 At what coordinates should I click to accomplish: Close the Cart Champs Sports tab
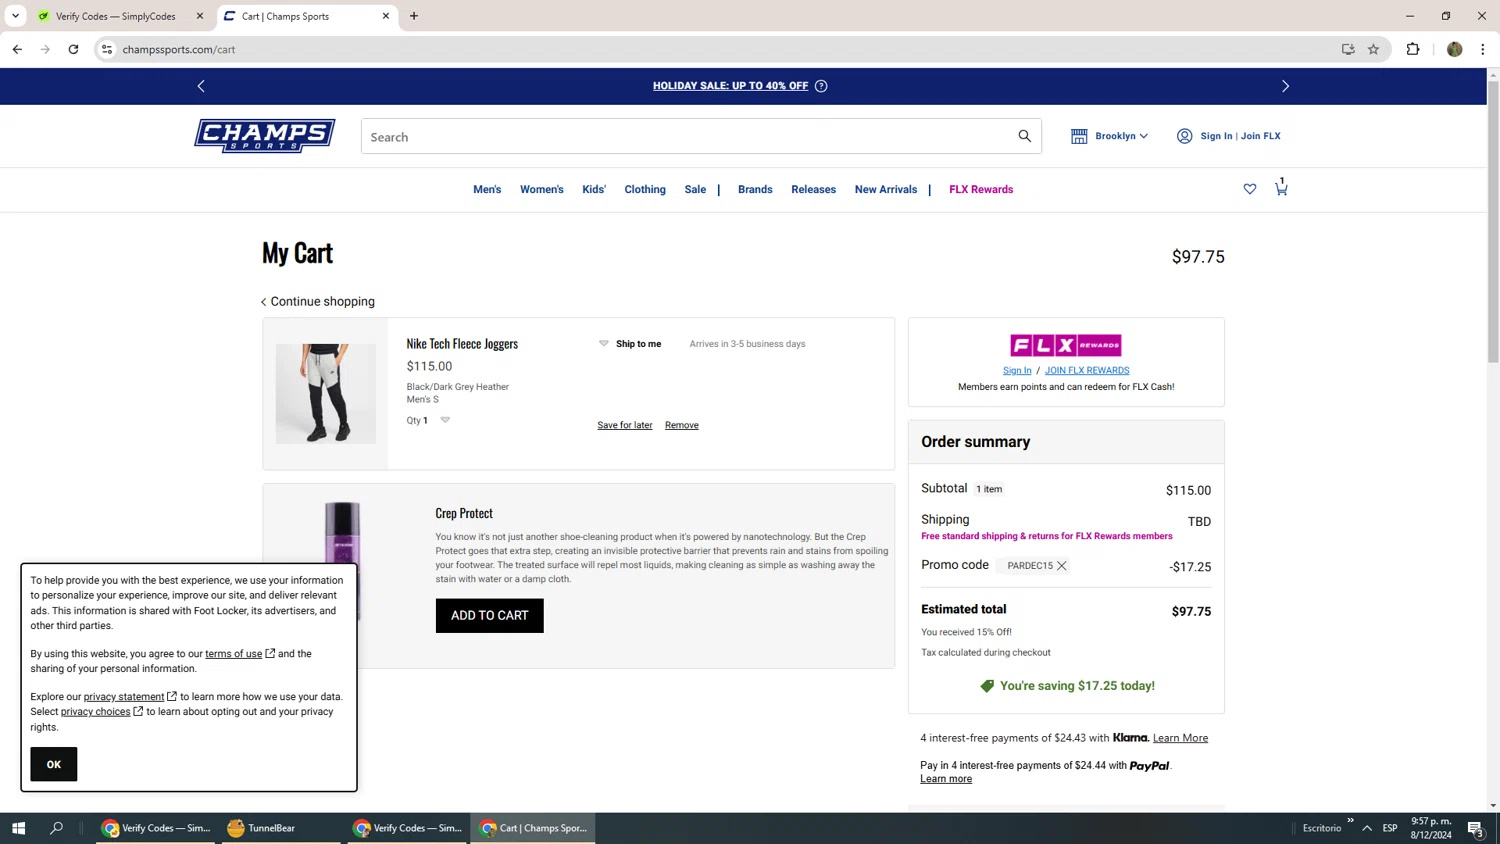[x=385, y=16]
